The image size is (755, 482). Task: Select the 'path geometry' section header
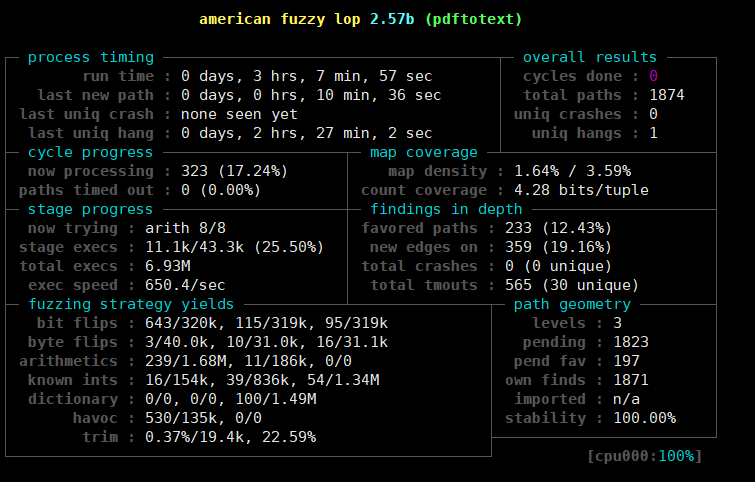572,304
